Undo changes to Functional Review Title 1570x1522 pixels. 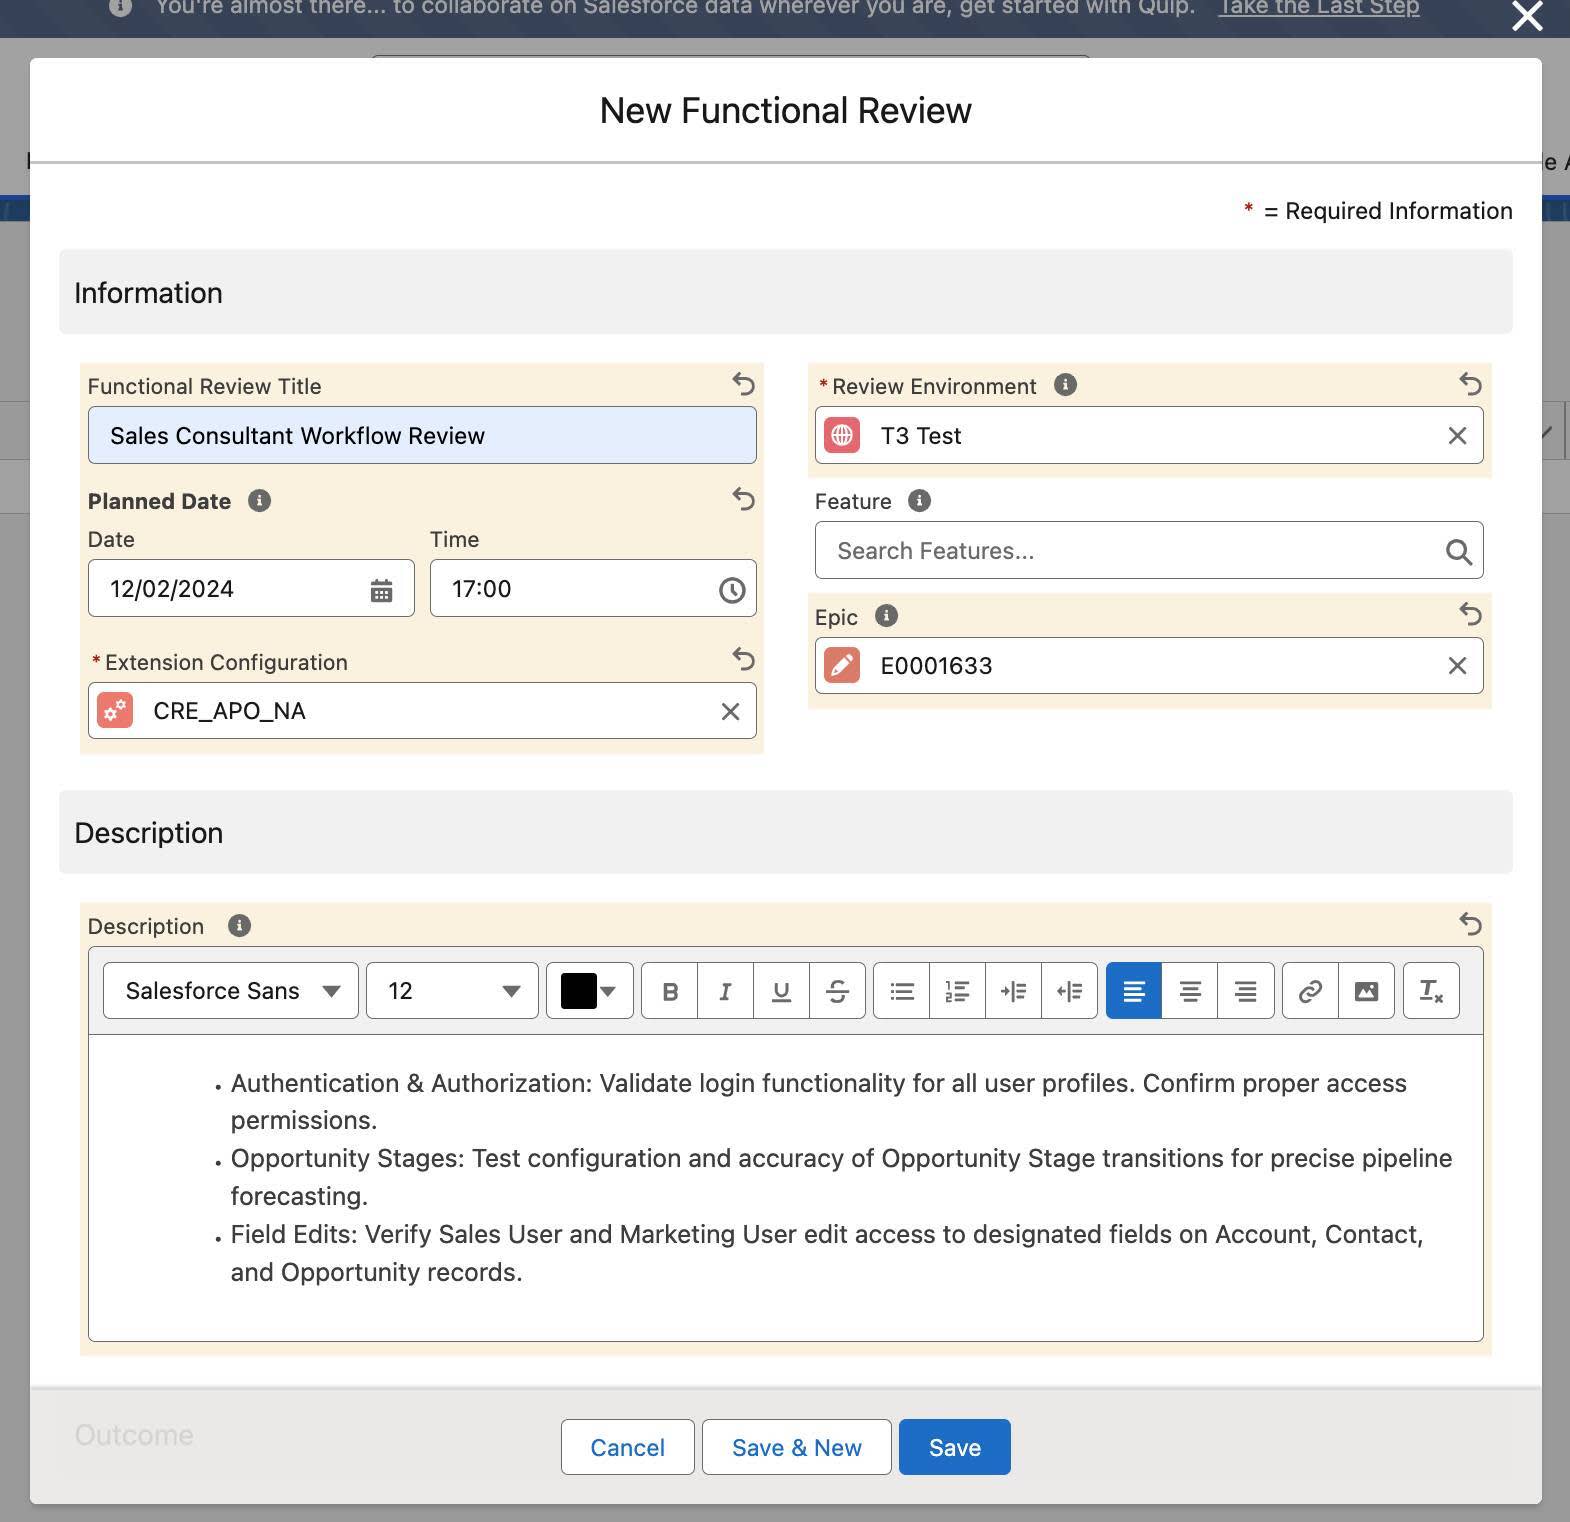pyautogui.click(x=743, y=384)
